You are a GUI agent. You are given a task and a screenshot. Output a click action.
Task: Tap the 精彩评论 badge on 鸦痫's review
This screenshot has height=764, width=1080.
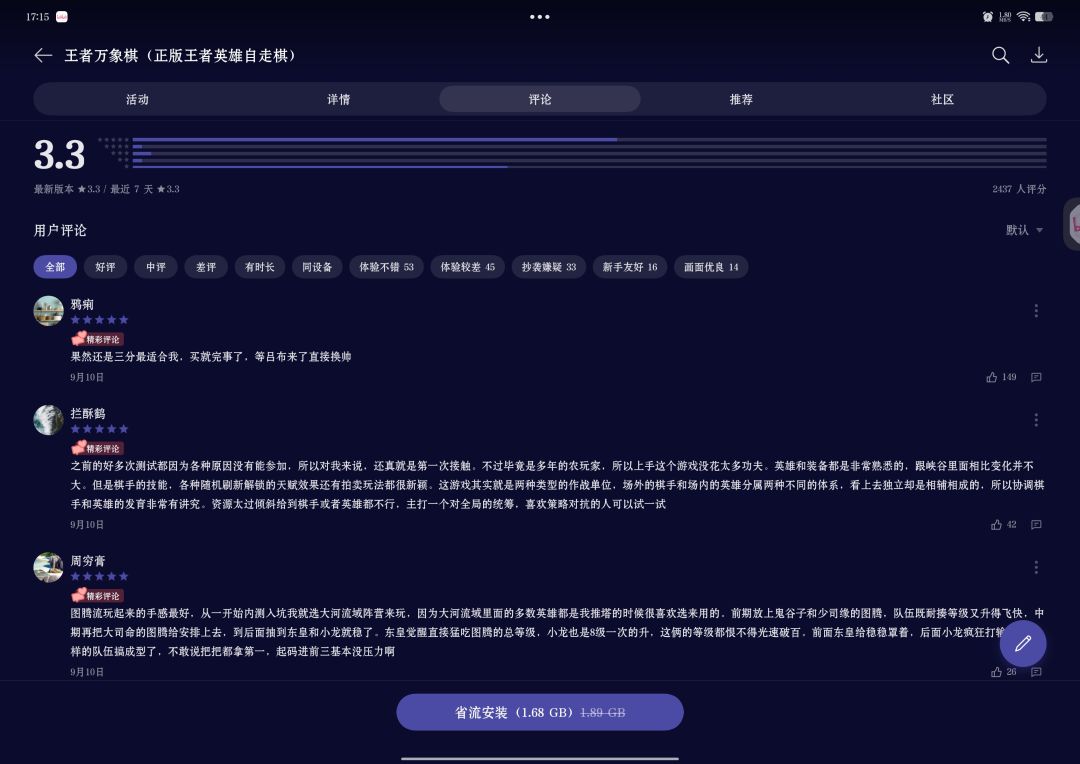[x=97, y=339]
